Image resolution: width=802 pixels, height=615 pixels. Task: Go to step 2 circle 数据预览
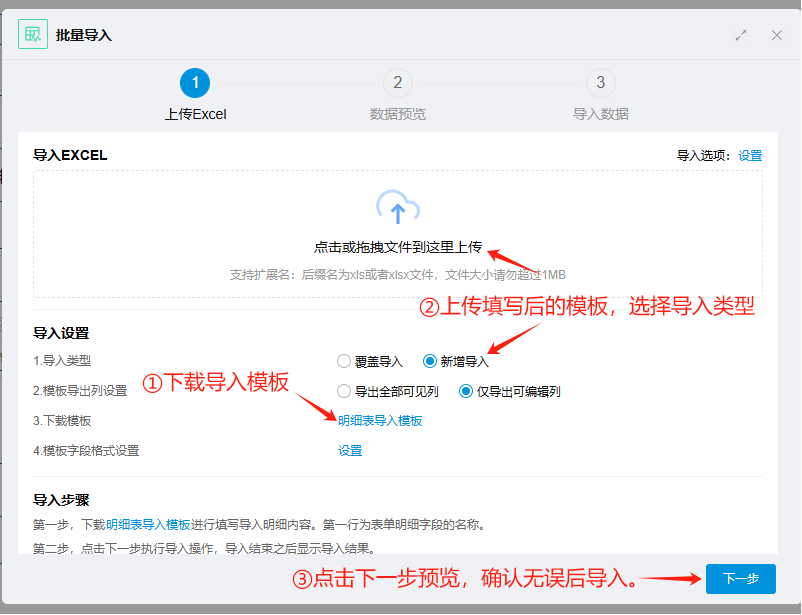[397, 83]
